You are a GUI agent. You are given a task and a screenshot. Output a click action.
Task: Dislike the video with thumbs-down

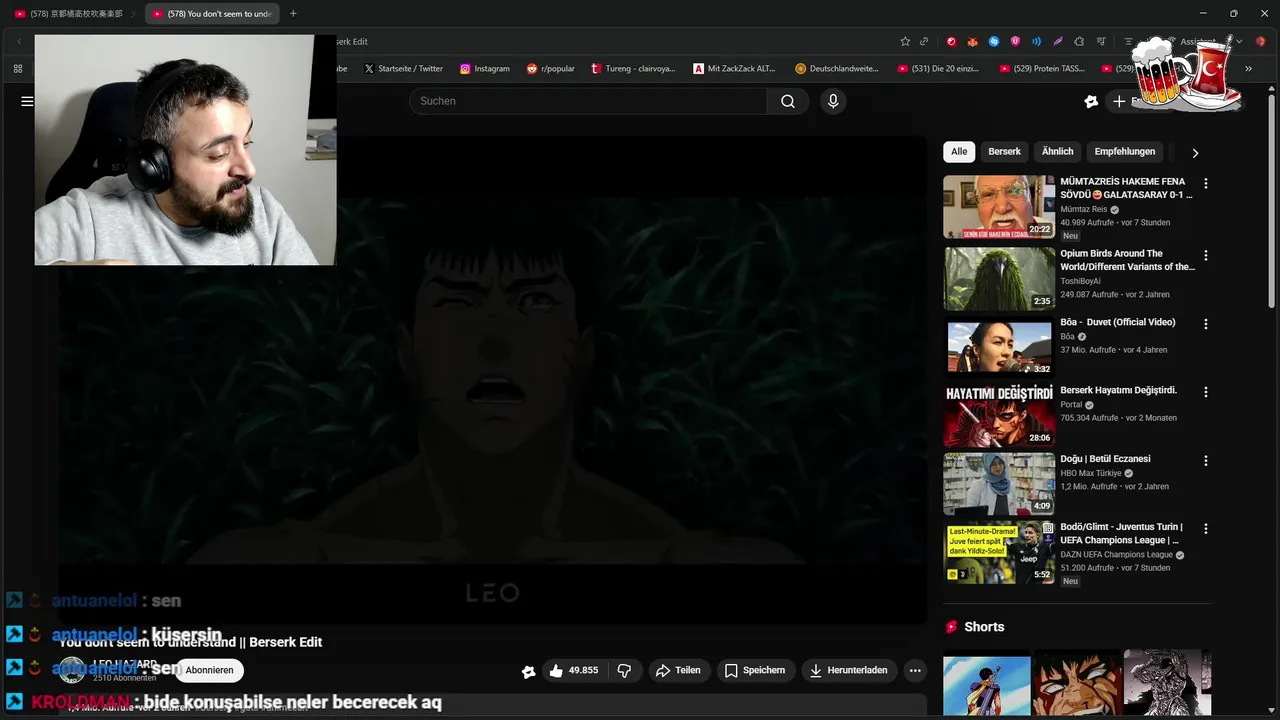624,670
